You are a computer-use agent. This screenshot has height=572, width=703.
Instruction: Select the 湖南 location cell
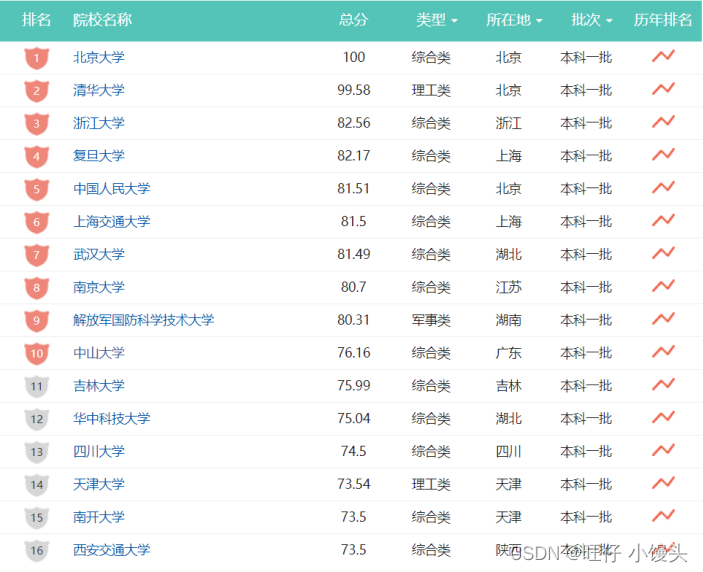[508, 320]
